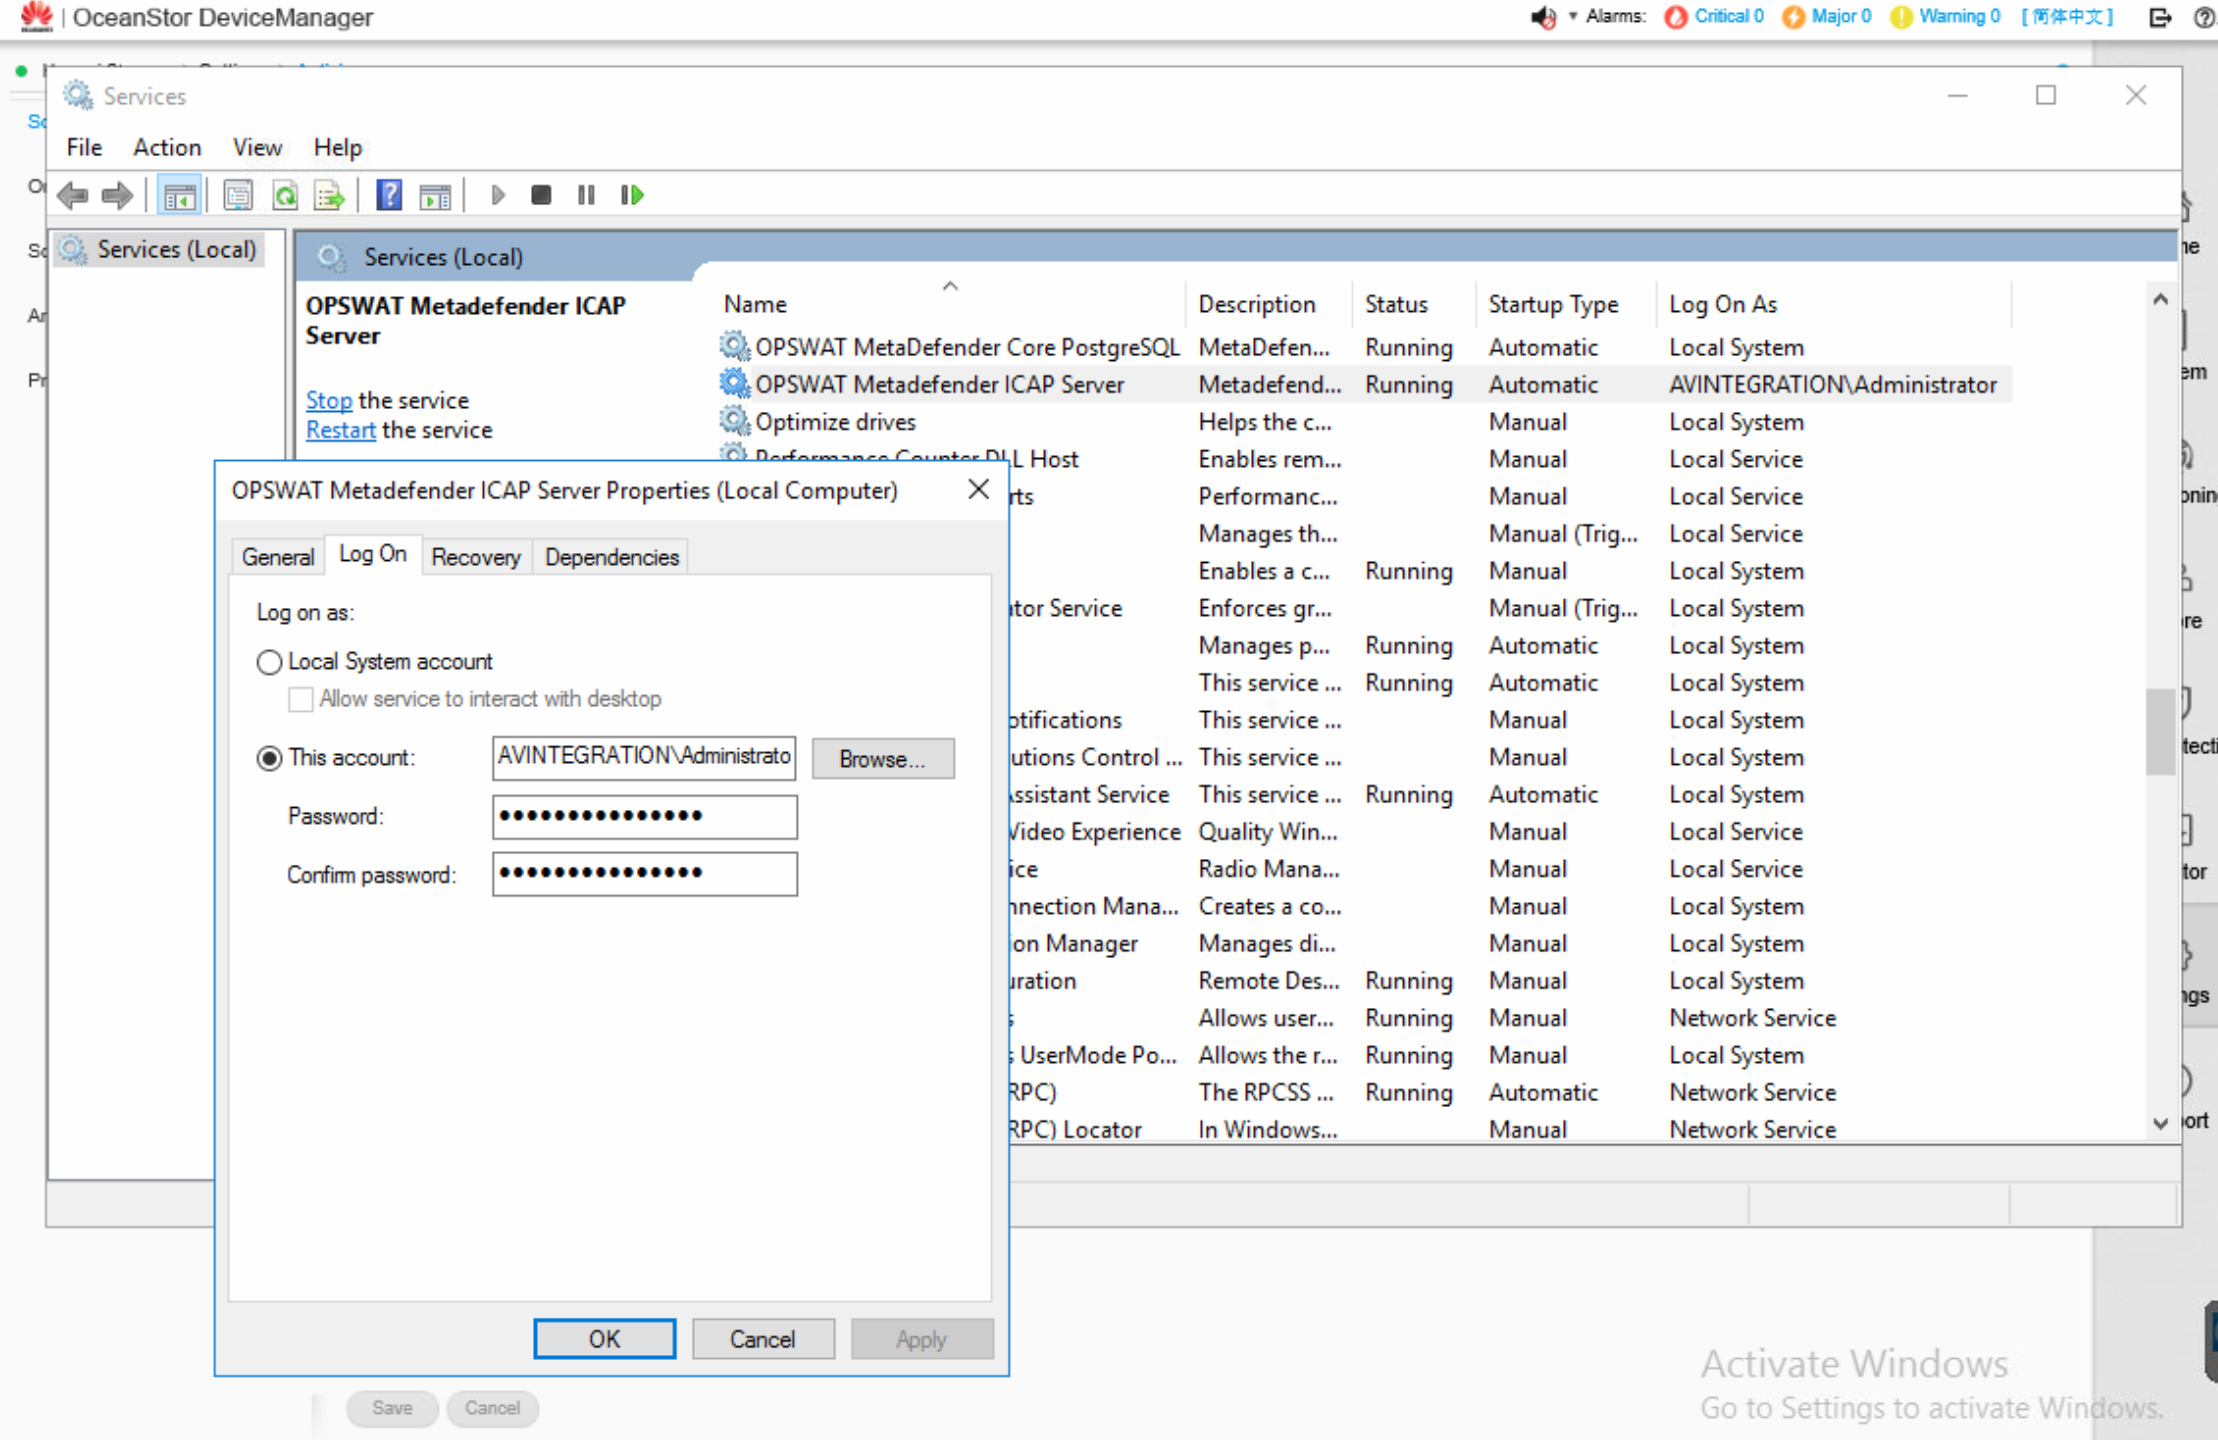Switch to the Dependencies tab

click(612, 557)
